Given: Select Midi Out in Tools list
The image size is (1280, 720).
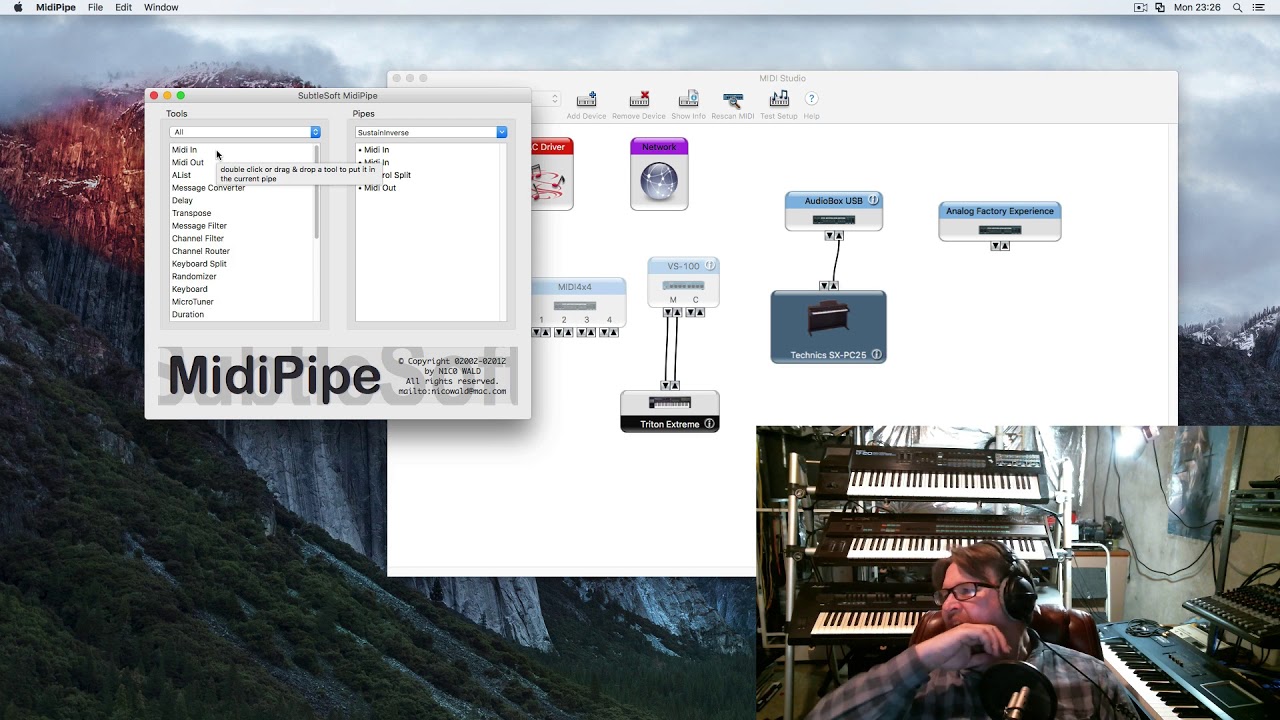Looking at the screenshot, I should click(x=188, y=162).
